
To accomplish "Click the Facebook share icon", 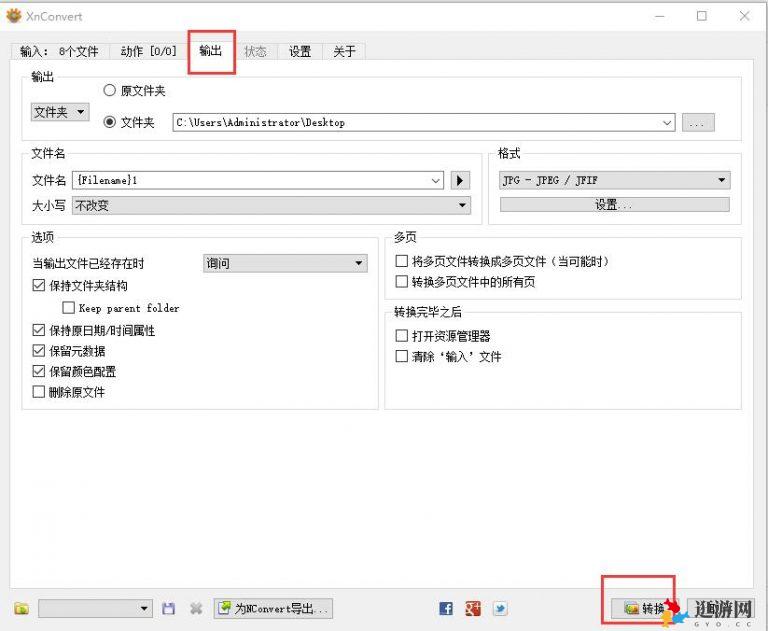I will (446, 608).
